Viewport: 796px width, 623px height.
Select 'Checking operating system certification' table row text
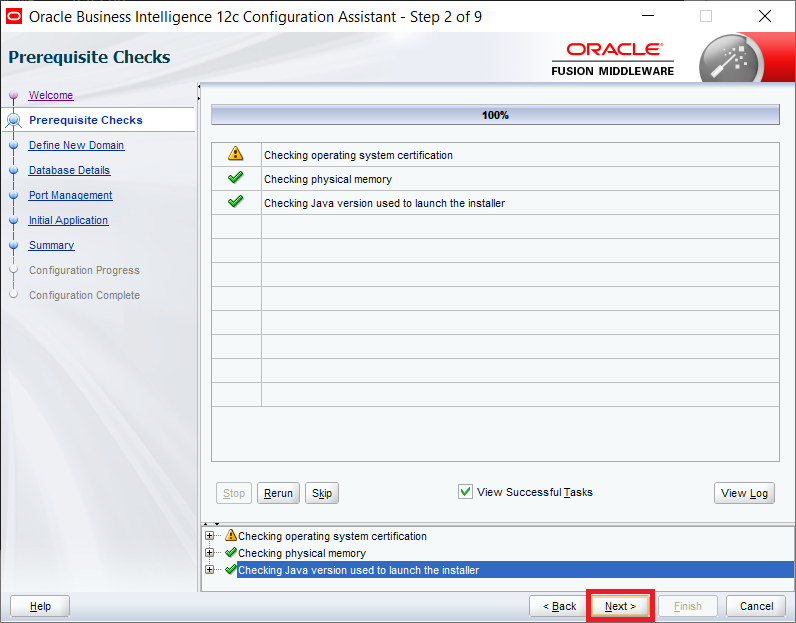pos(358,155)
